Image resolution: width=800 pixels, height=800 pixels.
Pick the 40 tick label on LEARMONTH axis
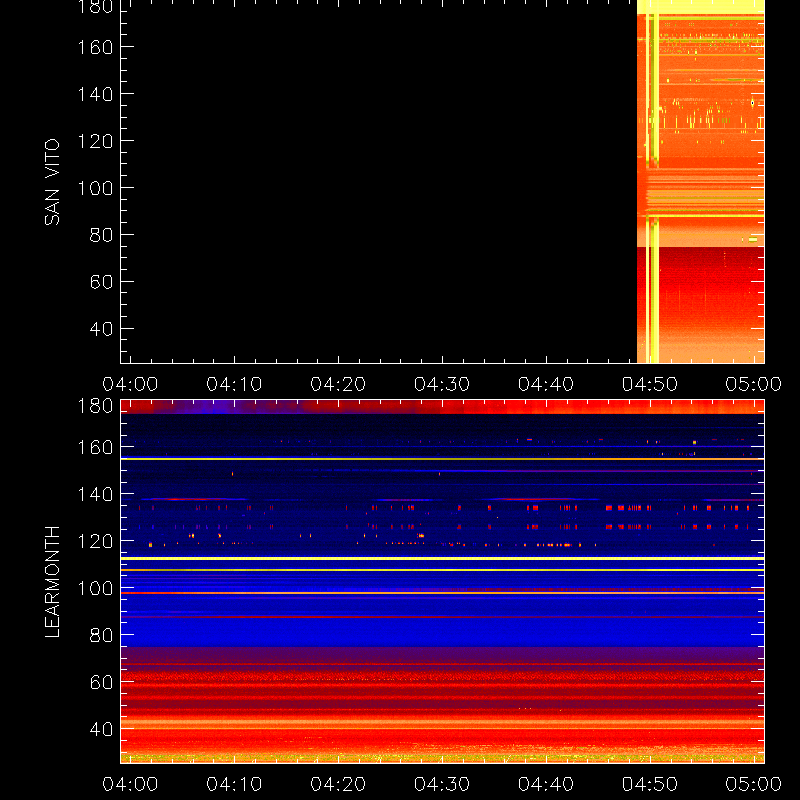click(x=101, y=729)
